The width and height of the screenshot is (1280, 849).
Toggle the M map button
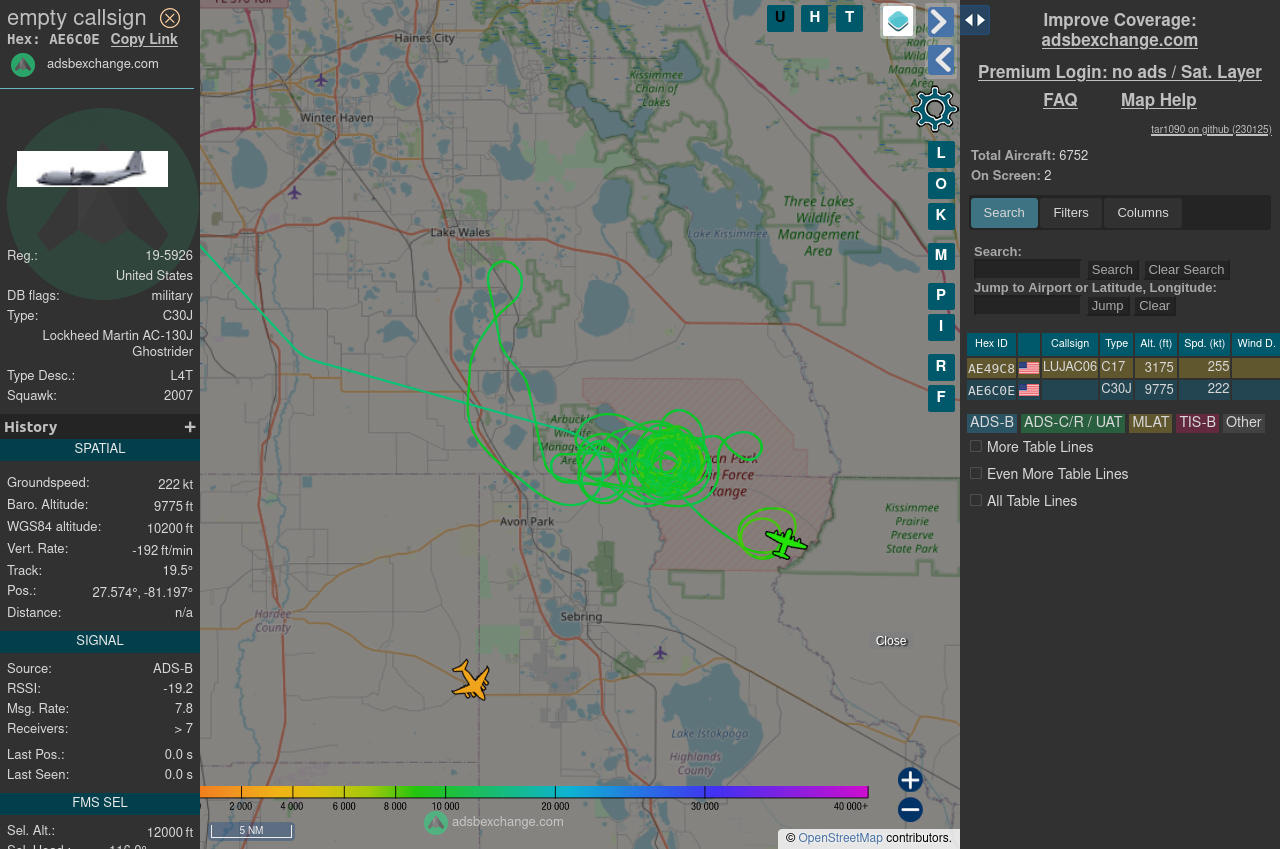pyautogui.click(x=941, y=256)
